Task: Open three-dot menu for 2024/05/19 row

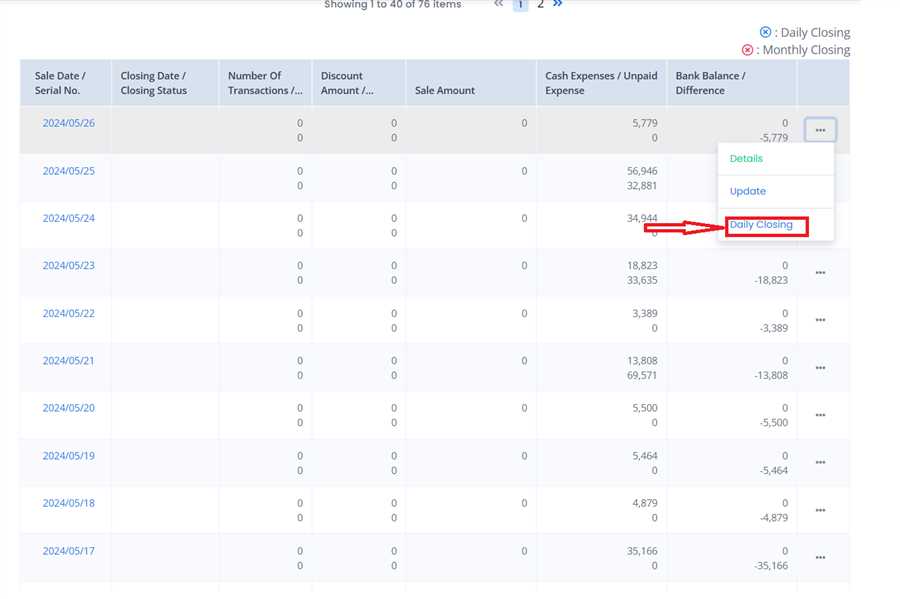Action: coord(820,463)
